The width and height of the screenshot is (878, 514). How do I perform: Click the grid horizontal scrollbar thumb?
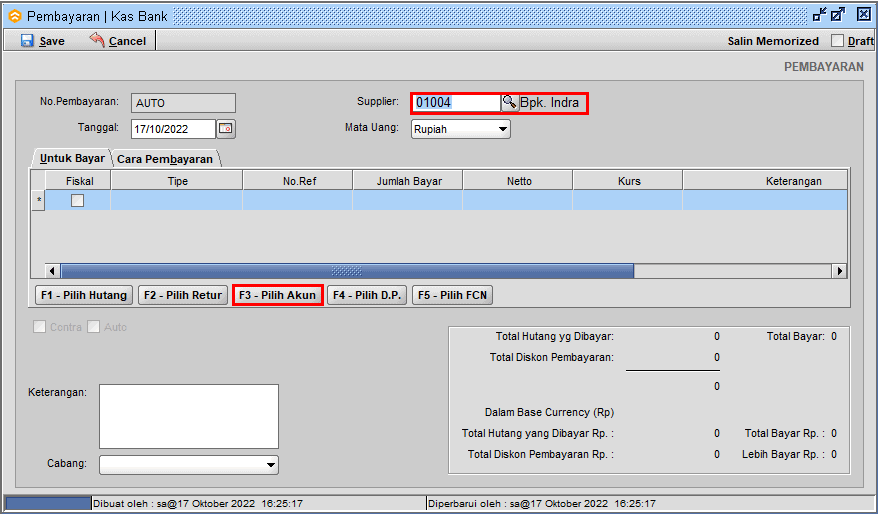pyautogui.click(x=347, y=271)
